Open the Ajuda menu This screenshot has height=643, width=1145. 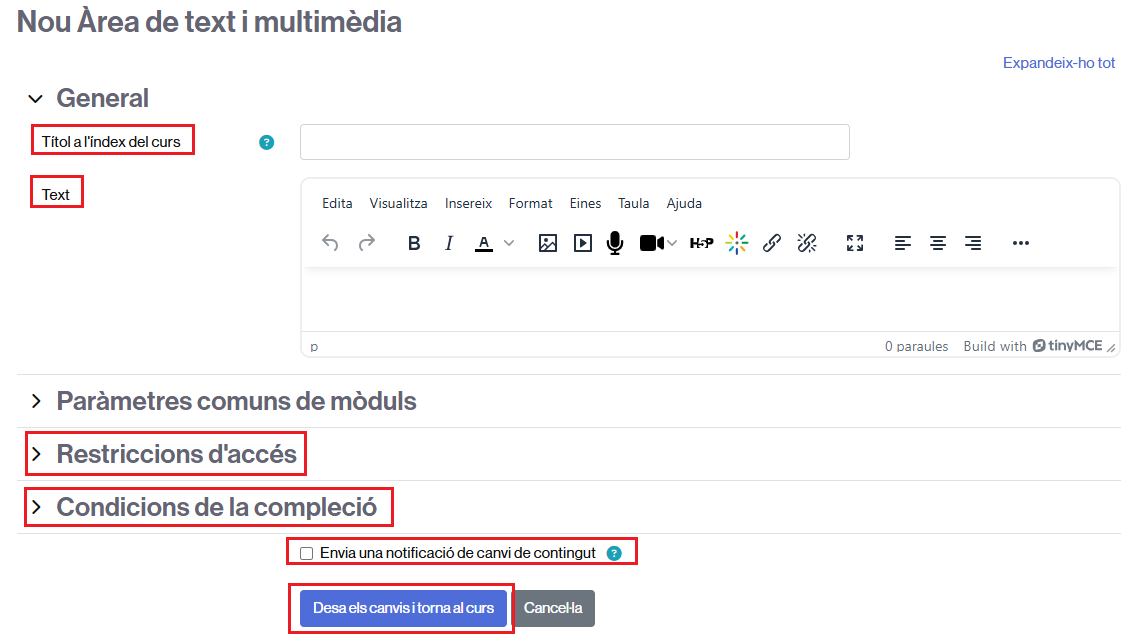tap(683, 203)
